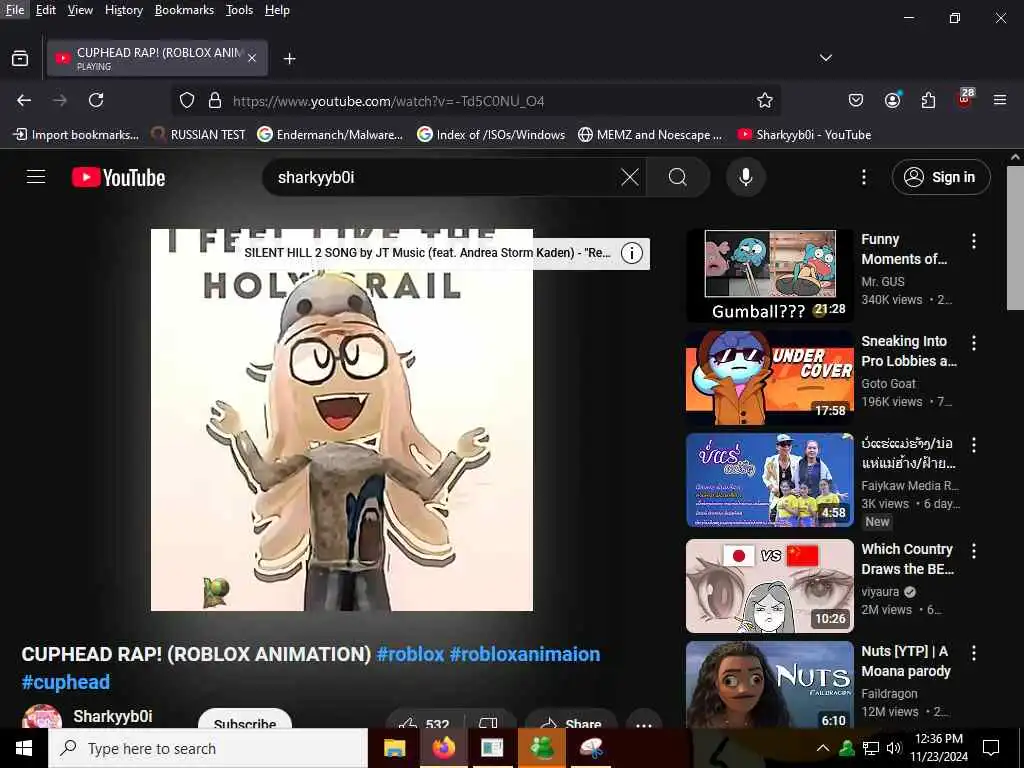The height and width of the screenshot is (768, 1024).
Task: Open the Windows Start menu
Action: (x=24, y=748)
